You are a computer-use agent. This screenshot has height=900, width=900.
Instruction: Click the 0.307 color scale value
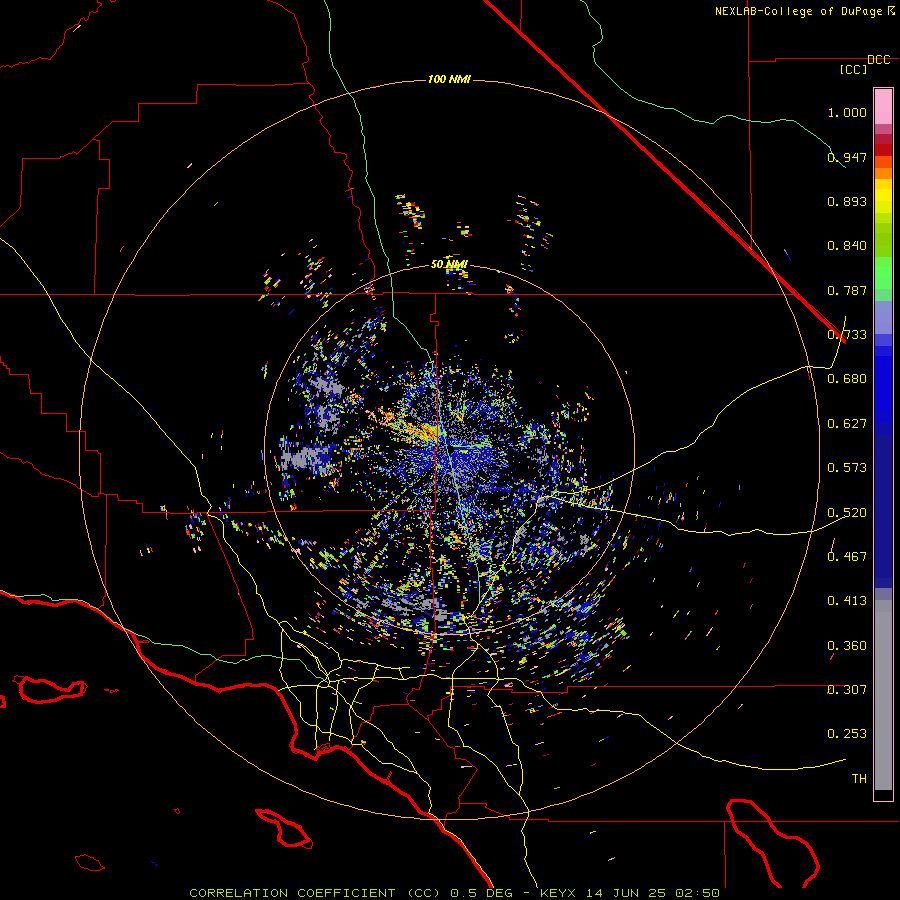[x=847, y=690]
